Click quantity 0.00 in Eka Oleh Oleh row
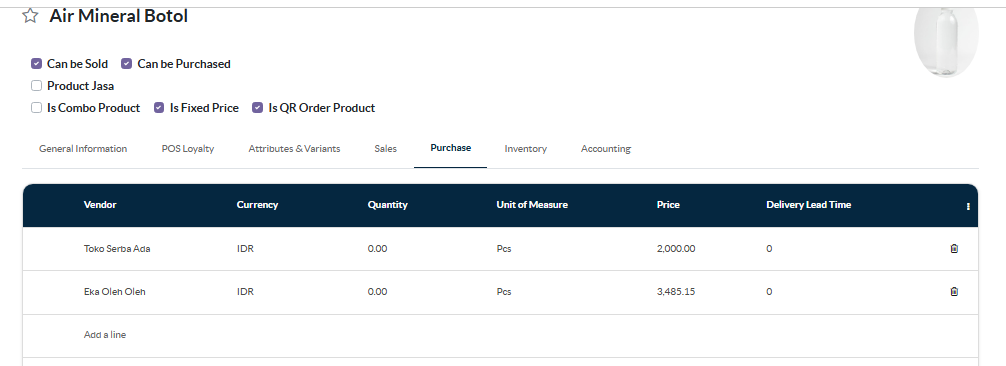The height and width of the screenshot is (366, 1006). click(377, 292)
